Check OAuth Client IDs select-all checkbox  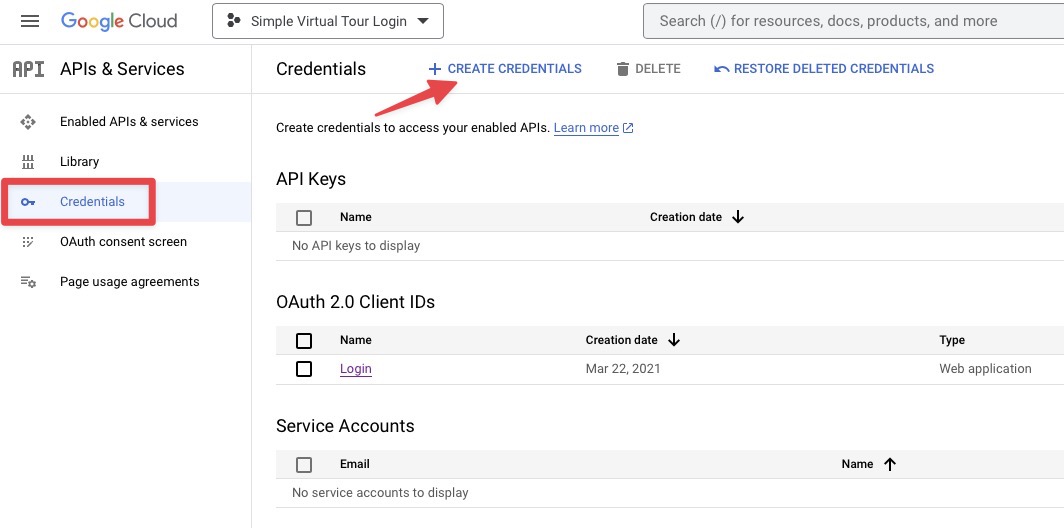(x=304, y=341)
